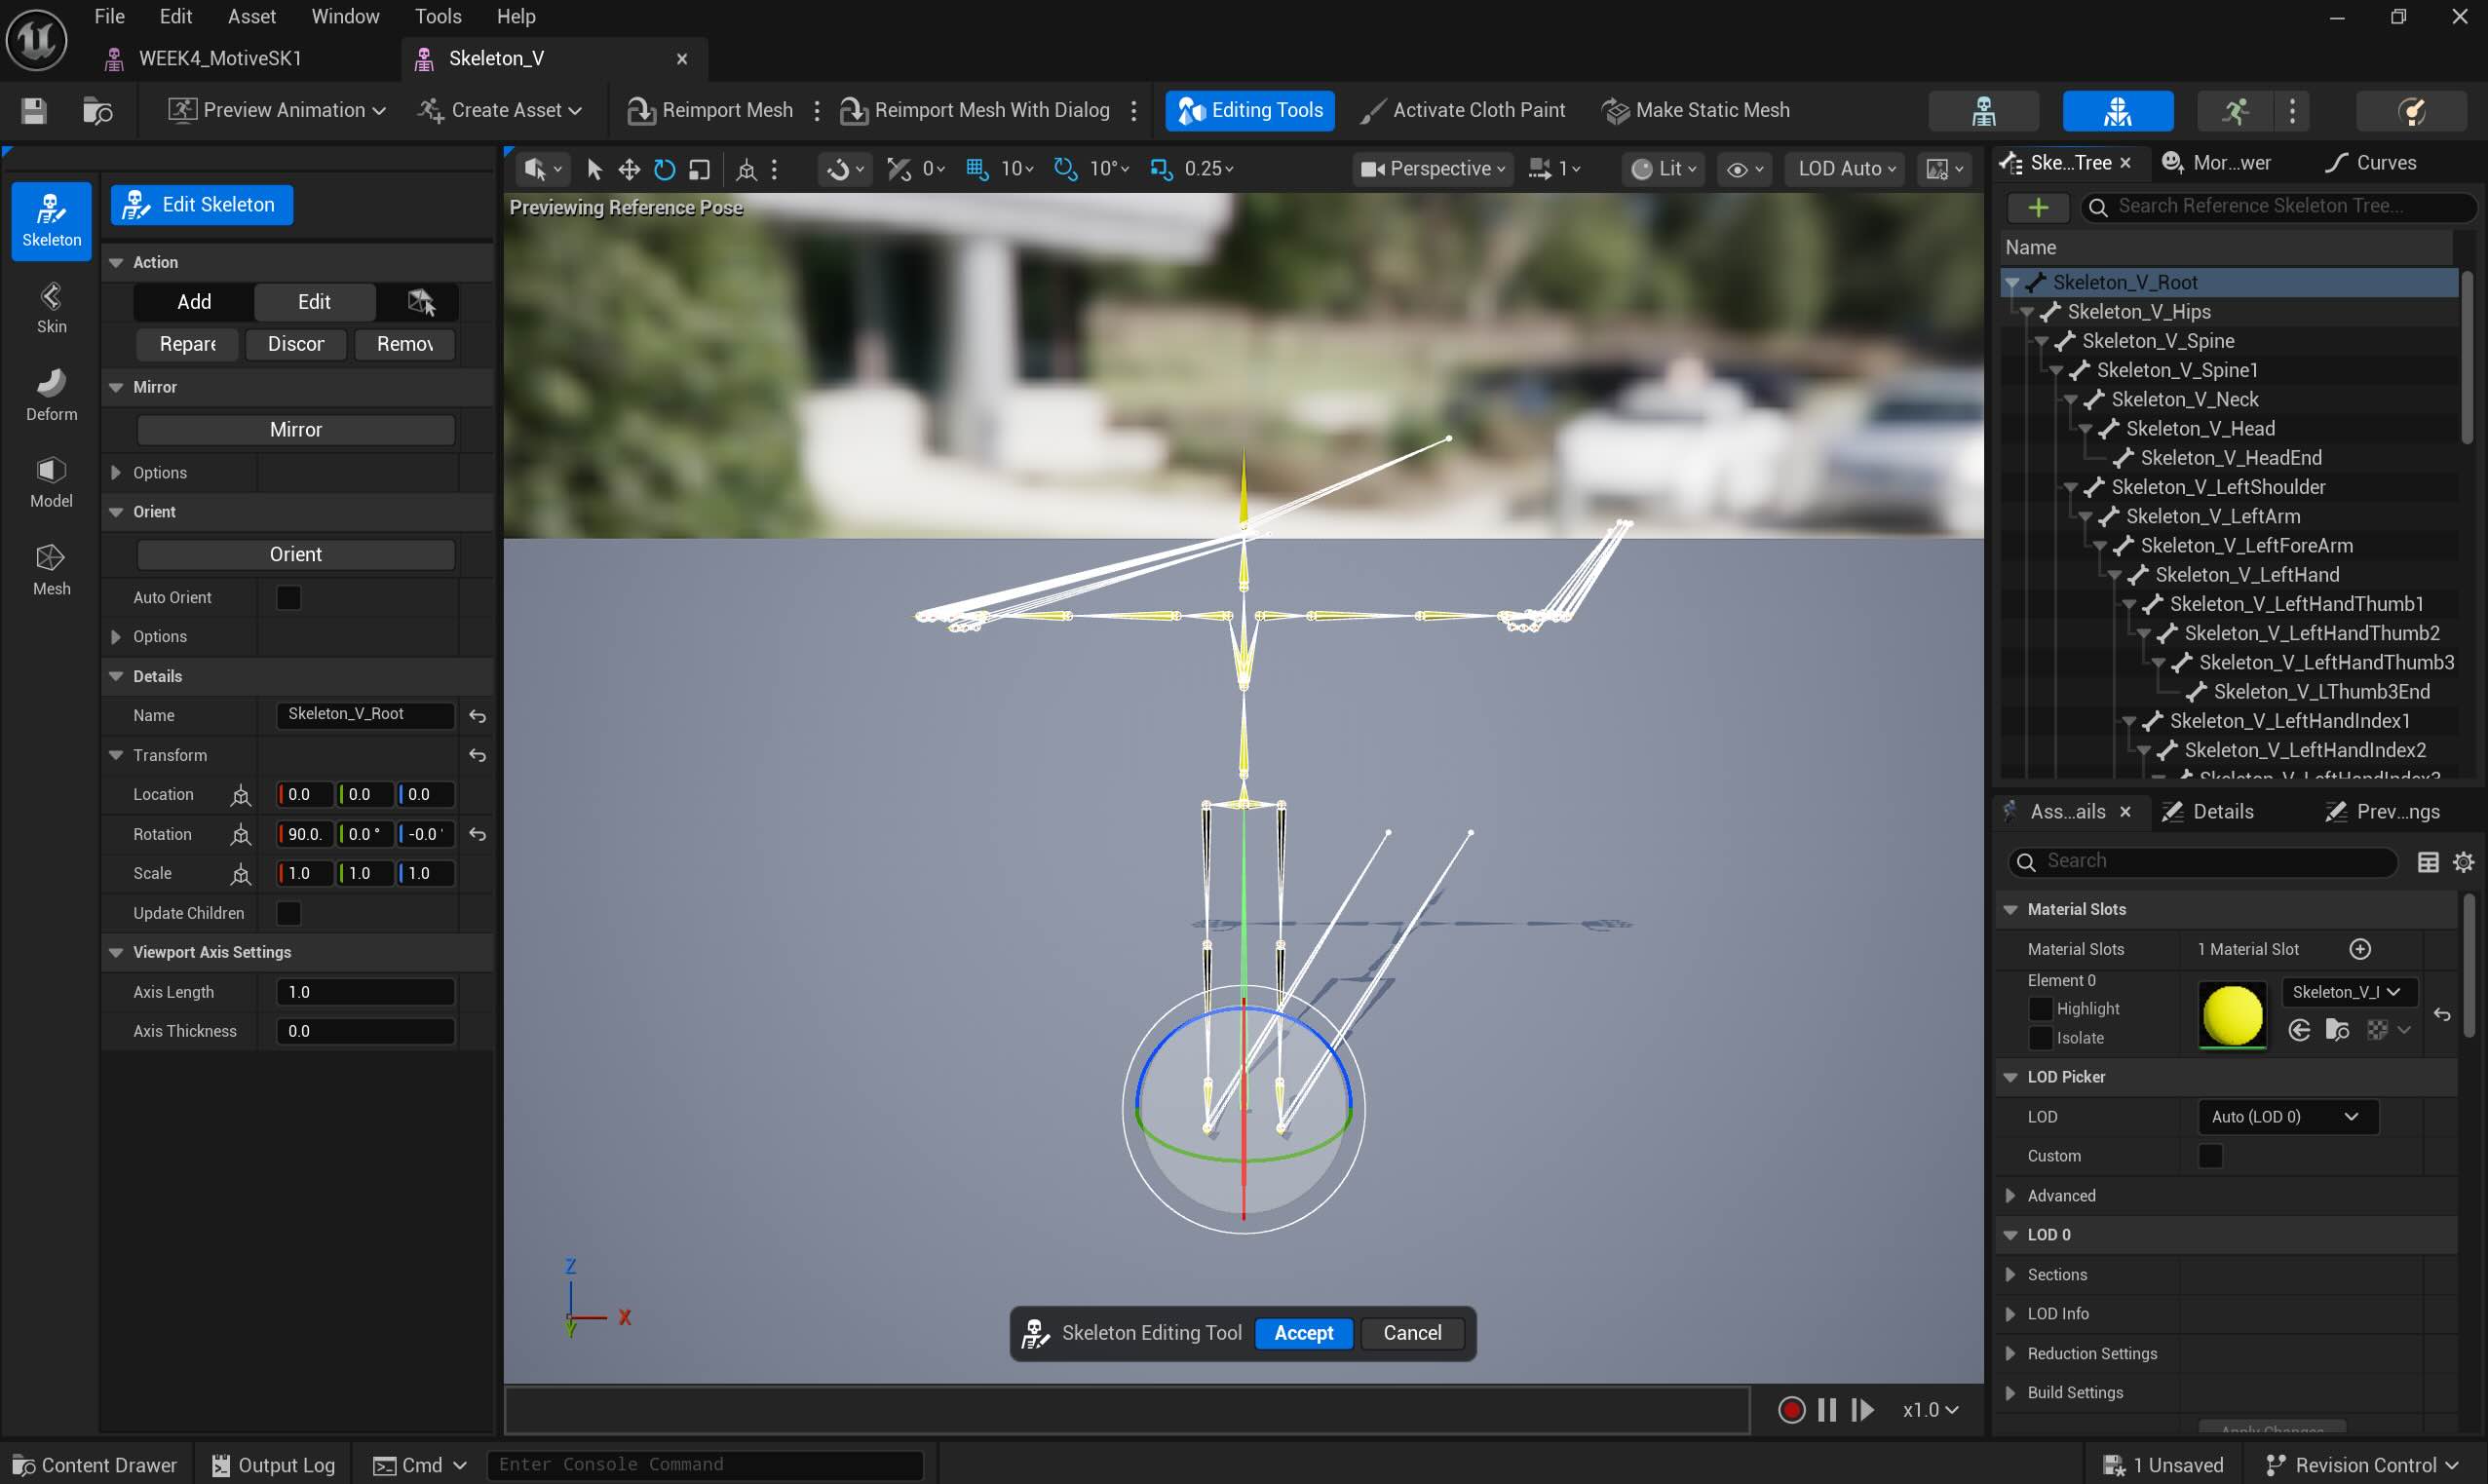Switch to the Curves tab

[2372, 163]
